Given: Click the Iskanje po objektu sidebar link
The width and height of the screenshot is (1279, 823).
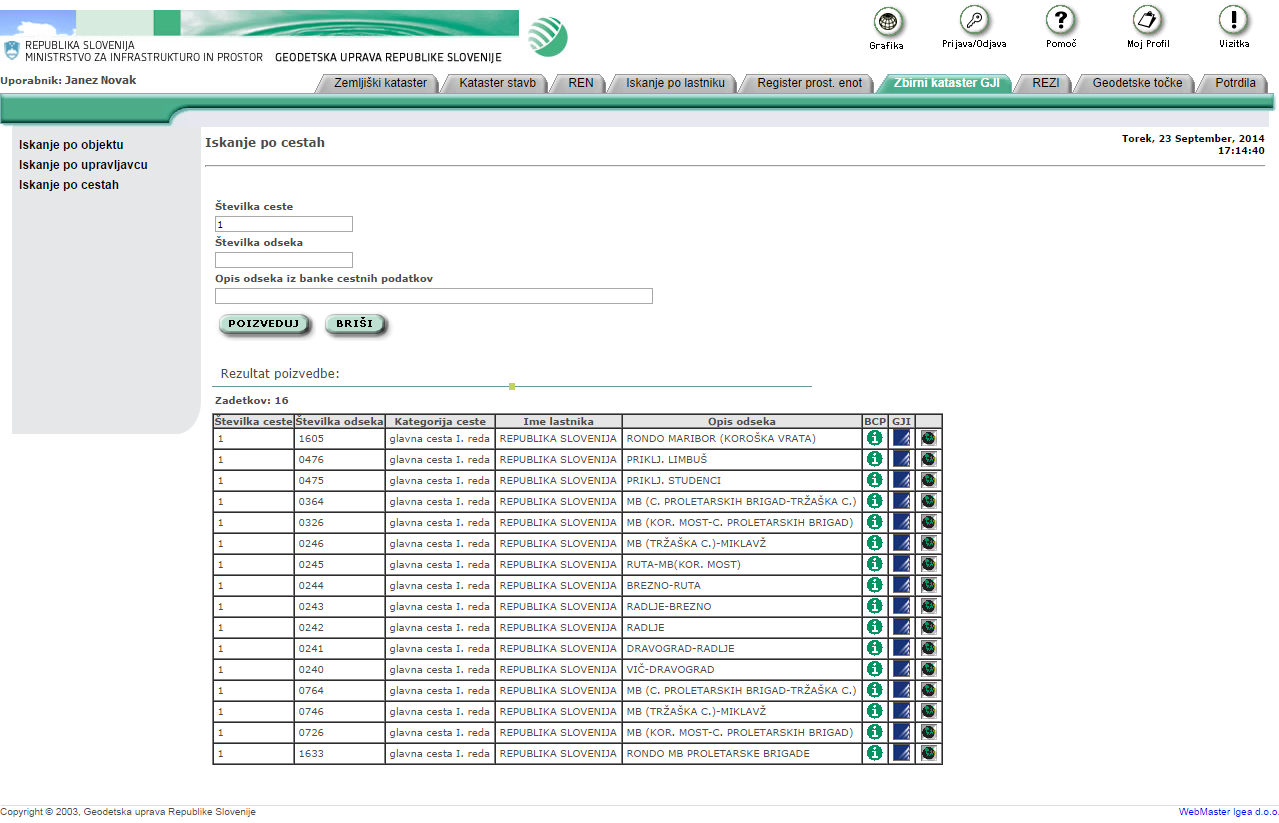Looking at the screenshot, I should point(71,145).
